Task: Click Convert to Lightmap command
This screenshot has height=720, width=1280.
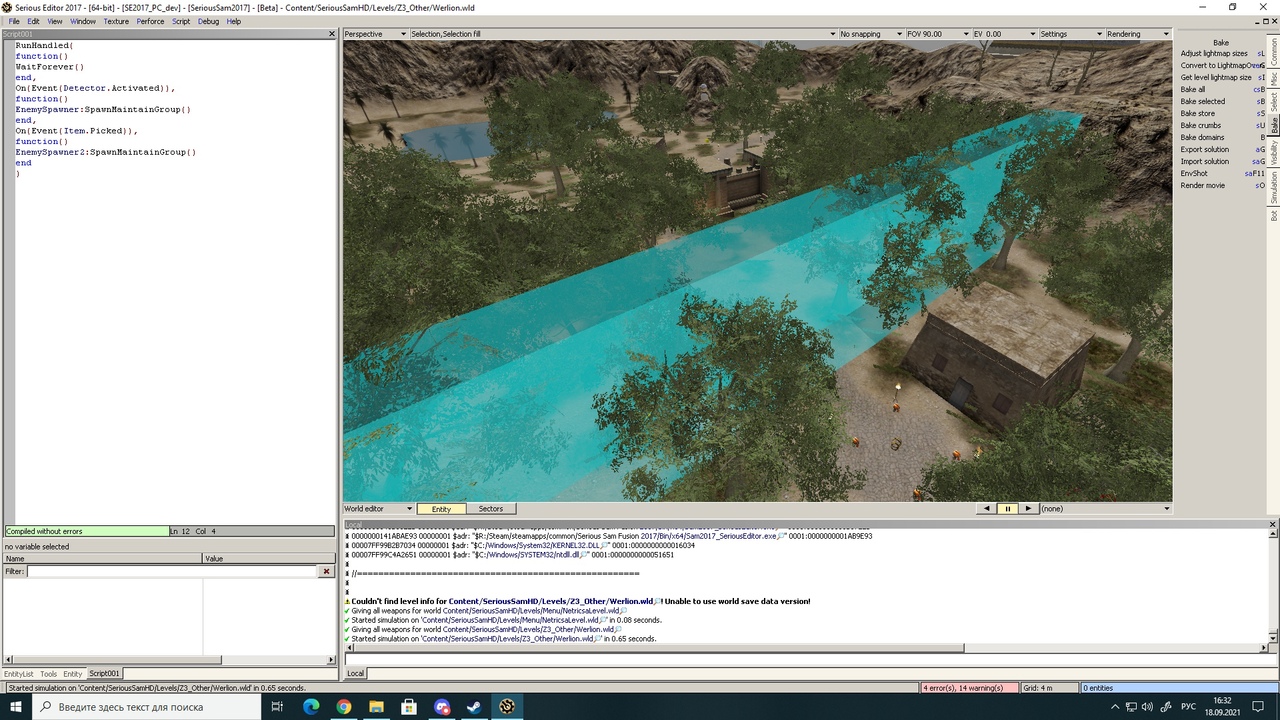Action: point(1222,66)
